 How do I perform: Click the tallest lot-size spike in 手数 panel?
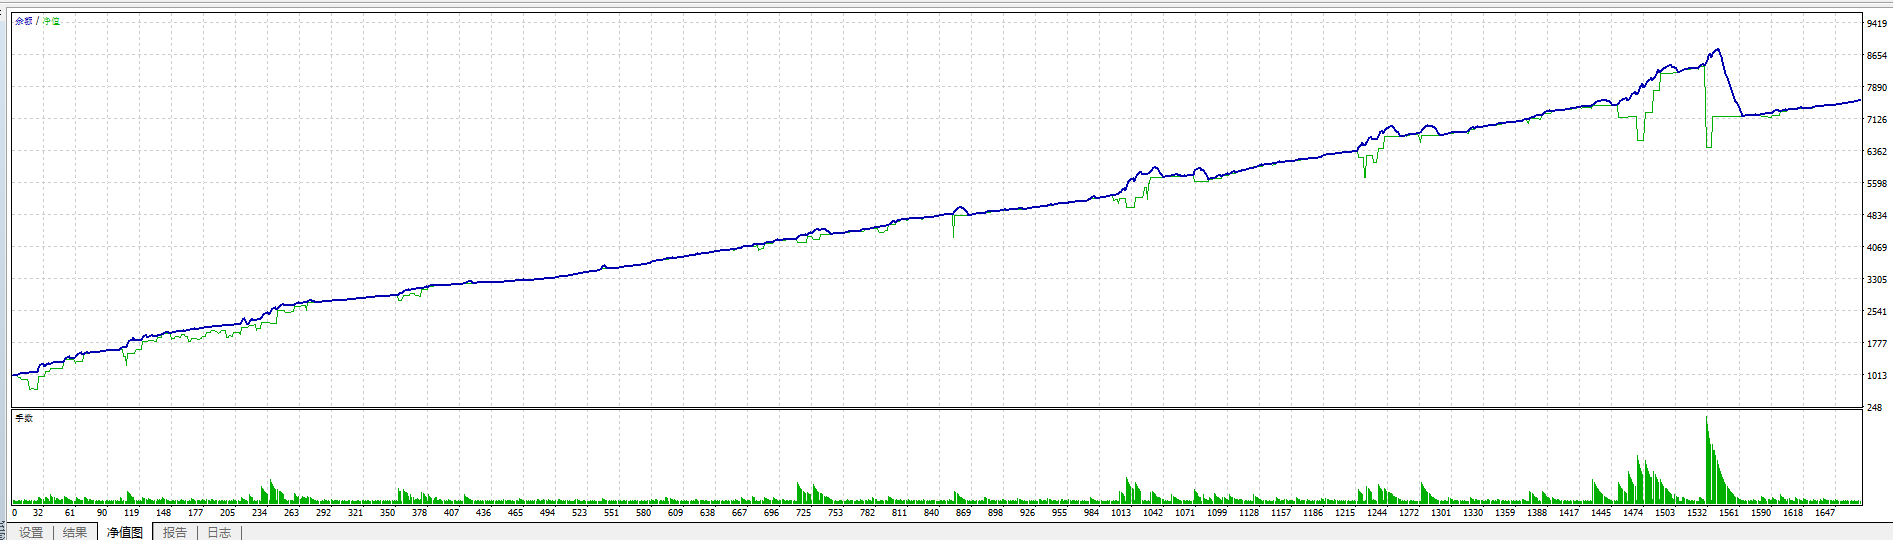point(1707,458)
